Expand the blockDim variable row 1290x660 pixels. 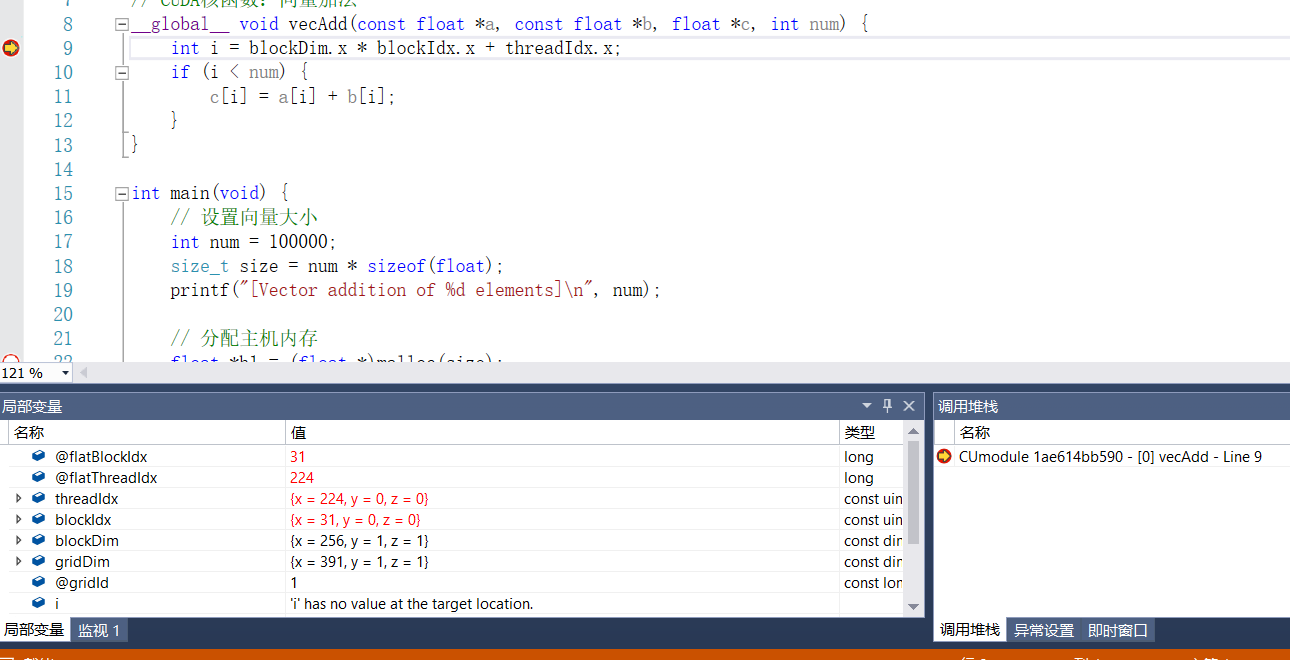click(x=18, y=540)
